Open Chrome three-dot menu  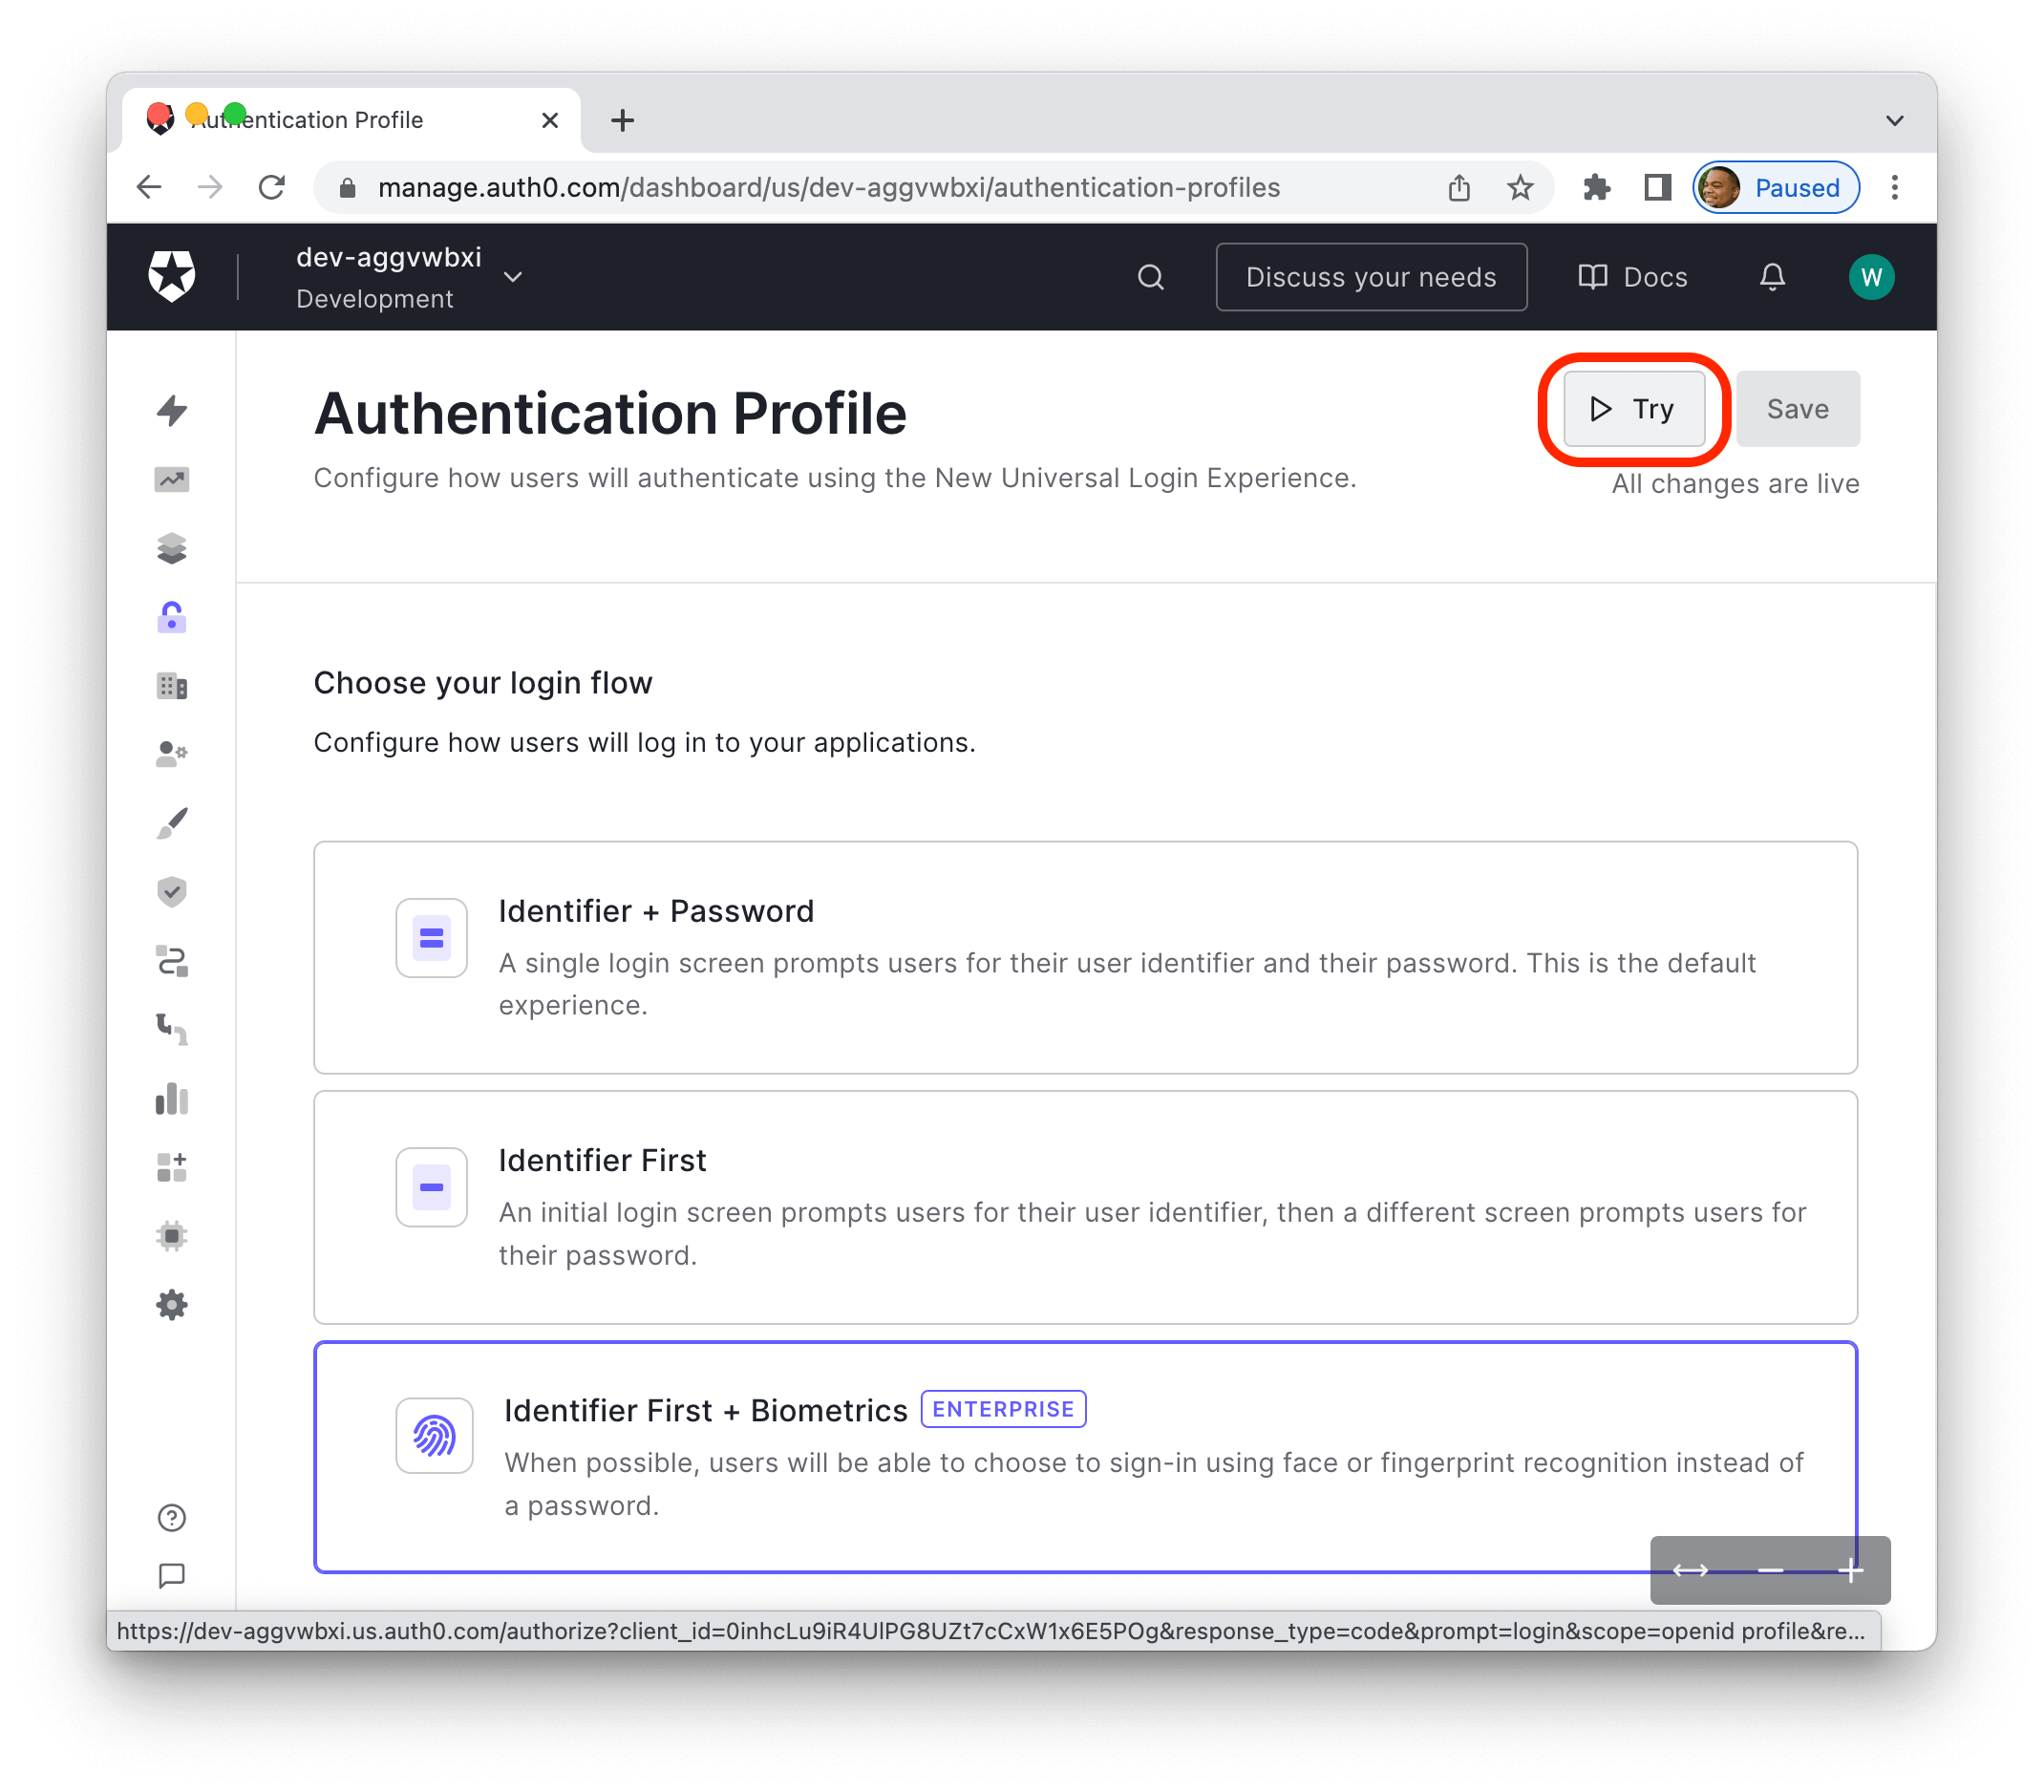coord(1894,188)
